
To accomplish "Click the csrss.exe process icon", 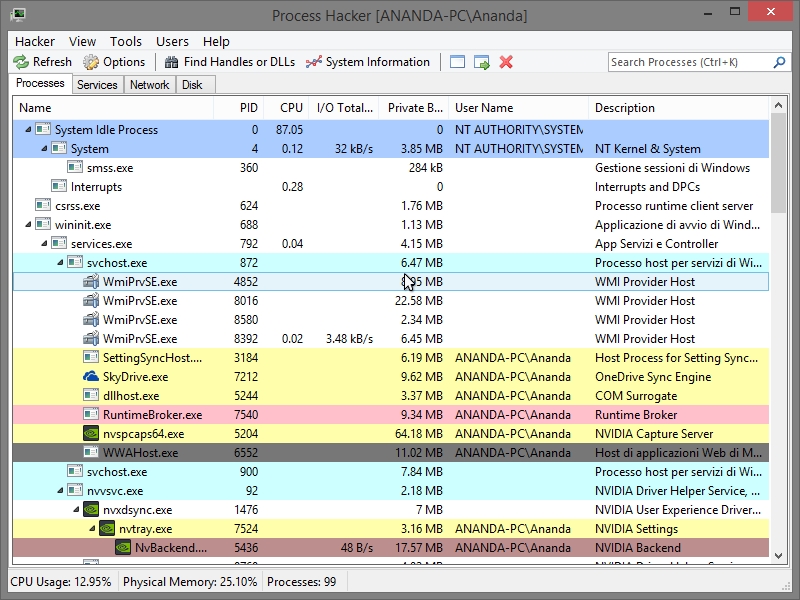I will pyautogui.click(x=43, y=206).
